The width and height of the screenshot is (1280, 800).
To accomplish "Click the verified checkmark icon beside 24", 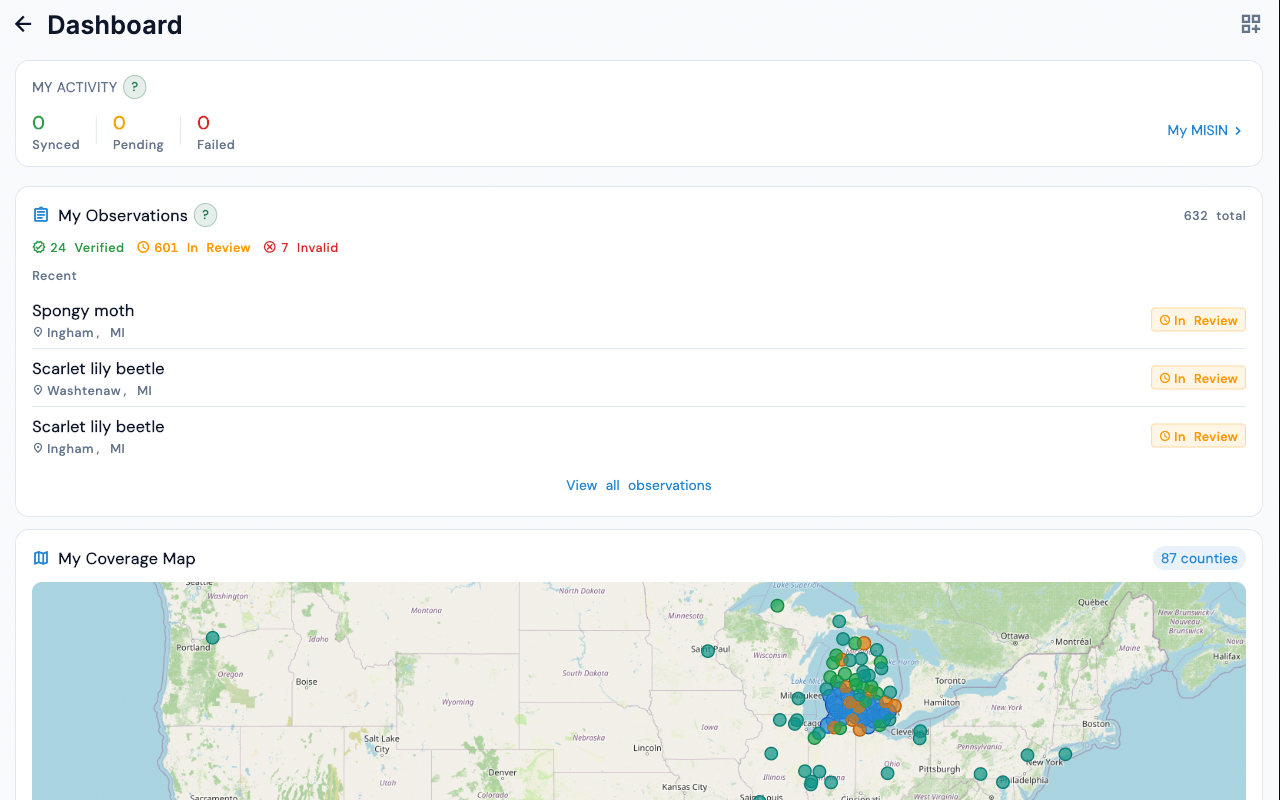I will (39, 247).
